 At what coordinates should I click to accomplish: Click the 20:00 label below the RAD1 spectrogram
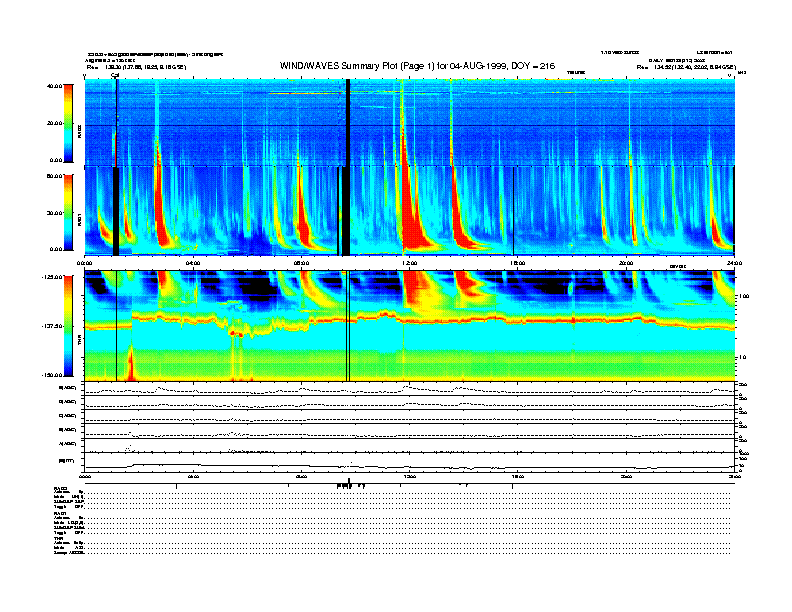(626, 263)
